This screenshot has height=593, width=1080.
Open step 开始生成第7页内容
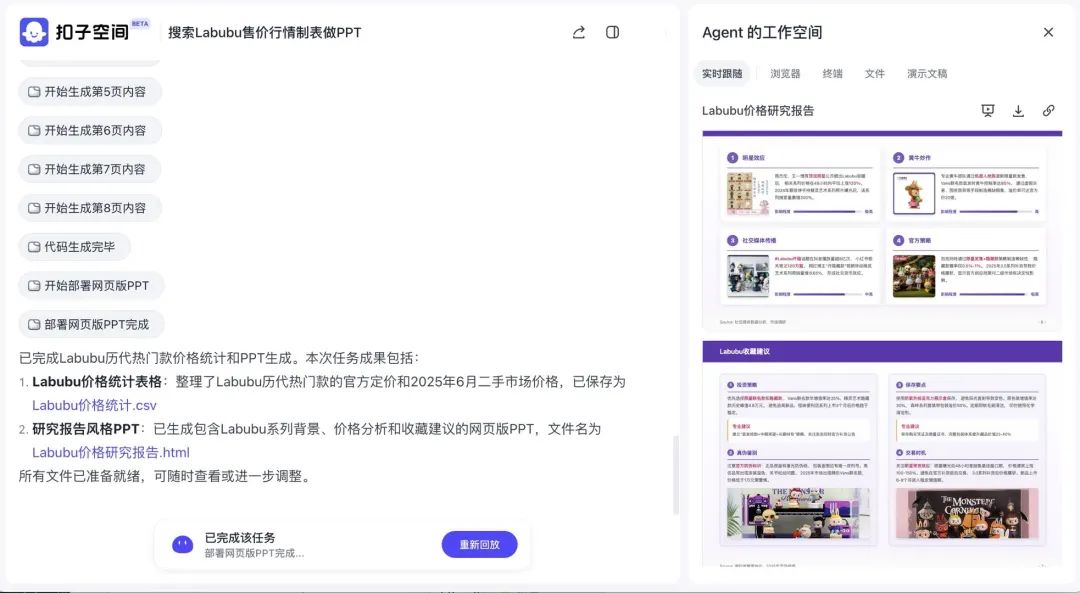pos(90,169)
